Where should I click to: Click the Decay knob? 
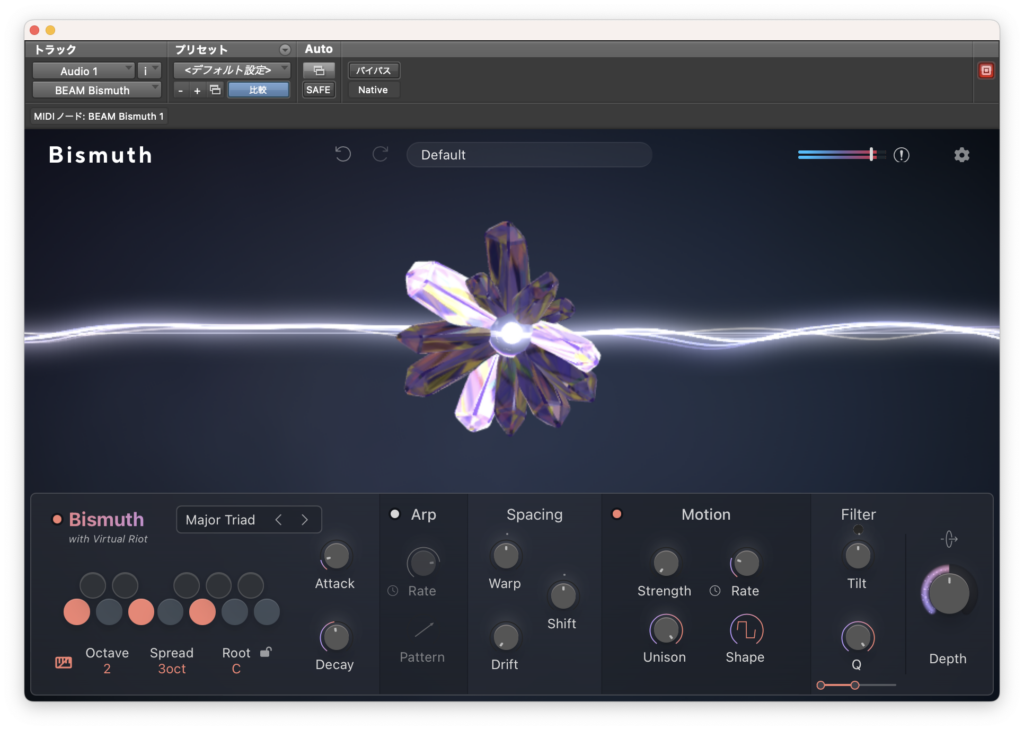click(336, 637)
